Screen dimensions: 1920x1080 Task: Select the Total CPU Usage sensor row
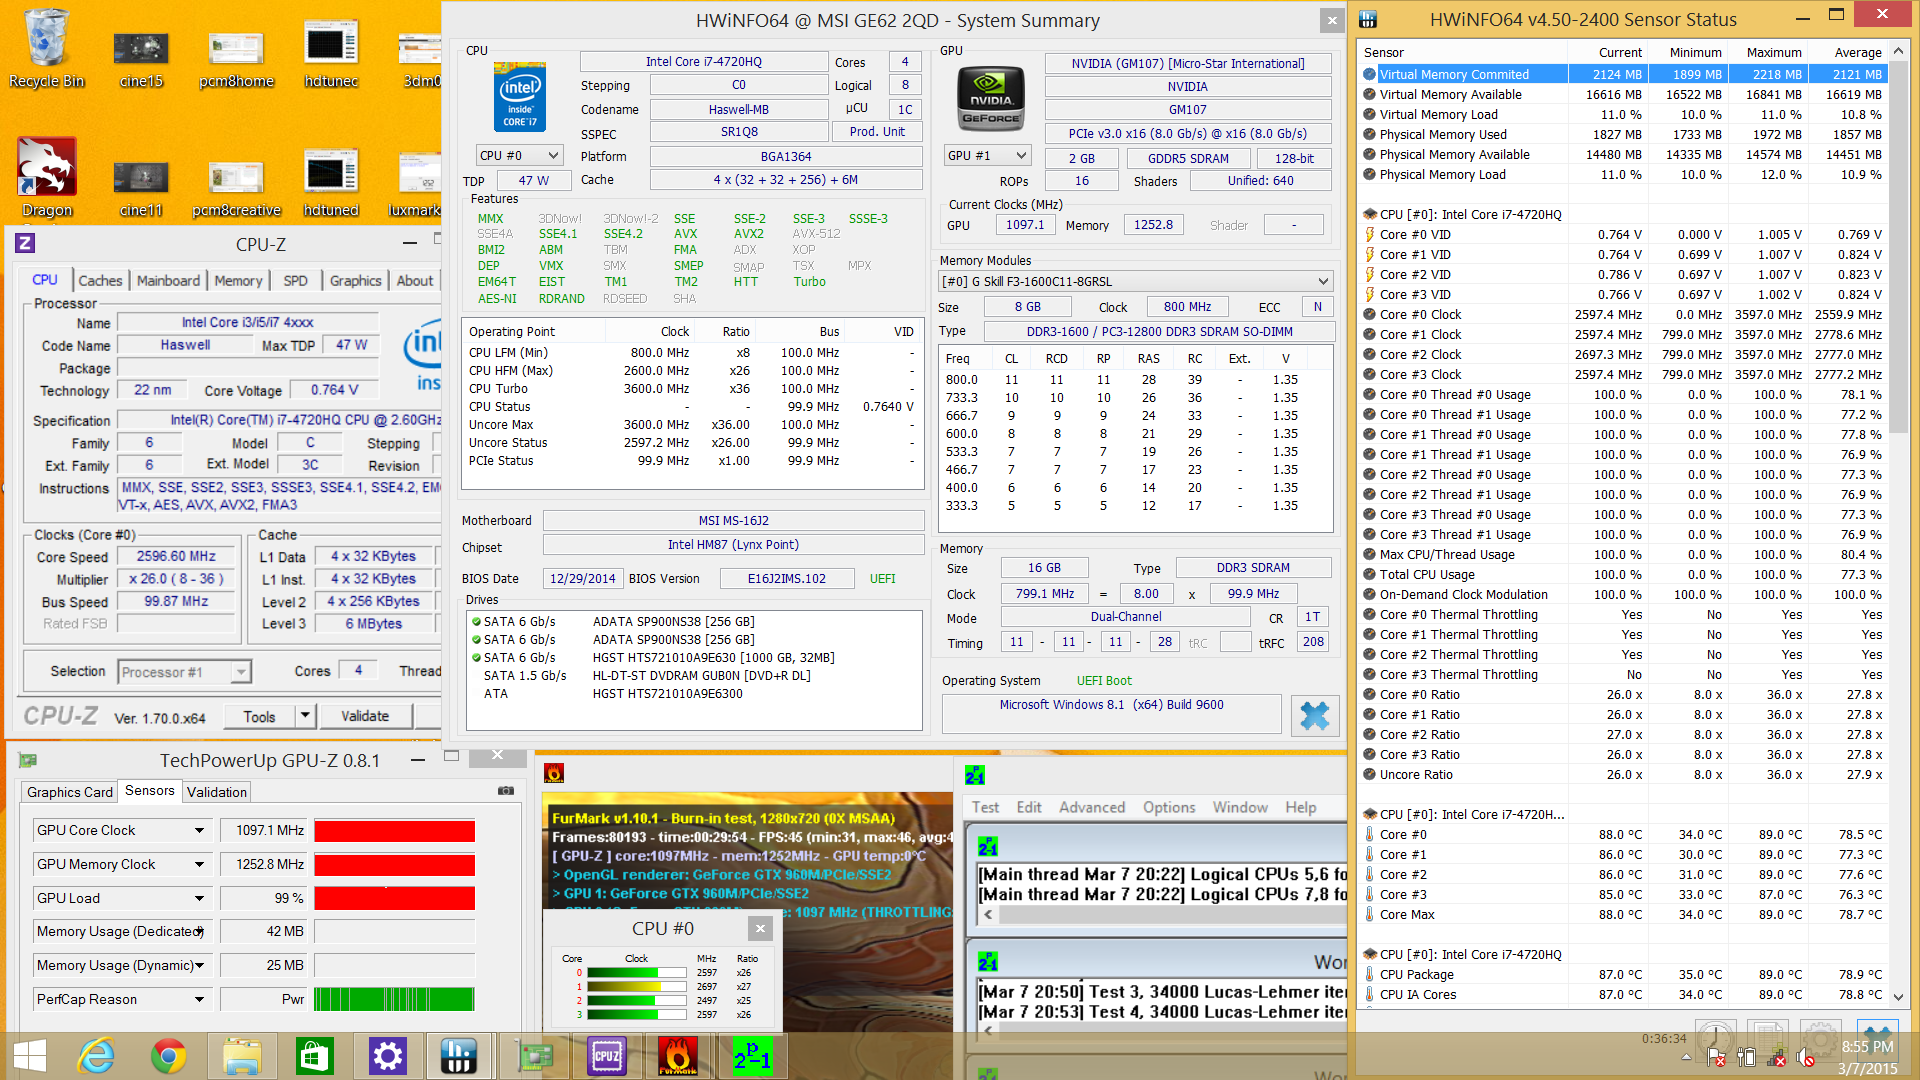click(1624, 574)
